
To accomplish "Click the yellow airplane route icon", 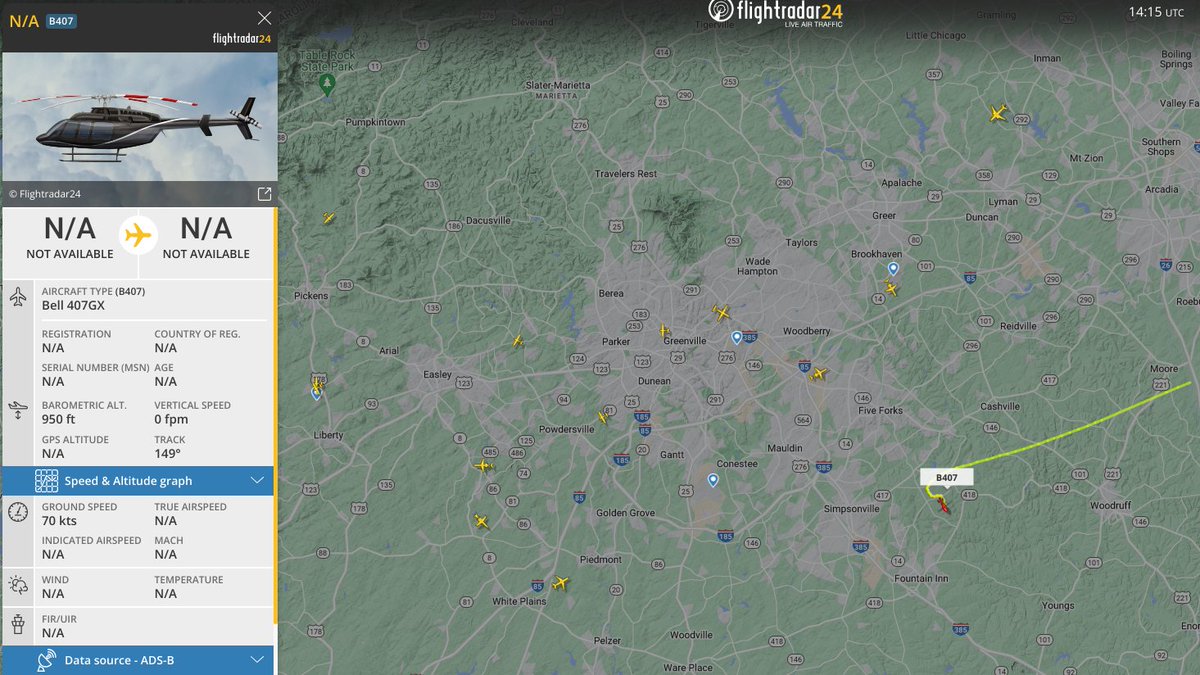I will (x=138, y=236).
